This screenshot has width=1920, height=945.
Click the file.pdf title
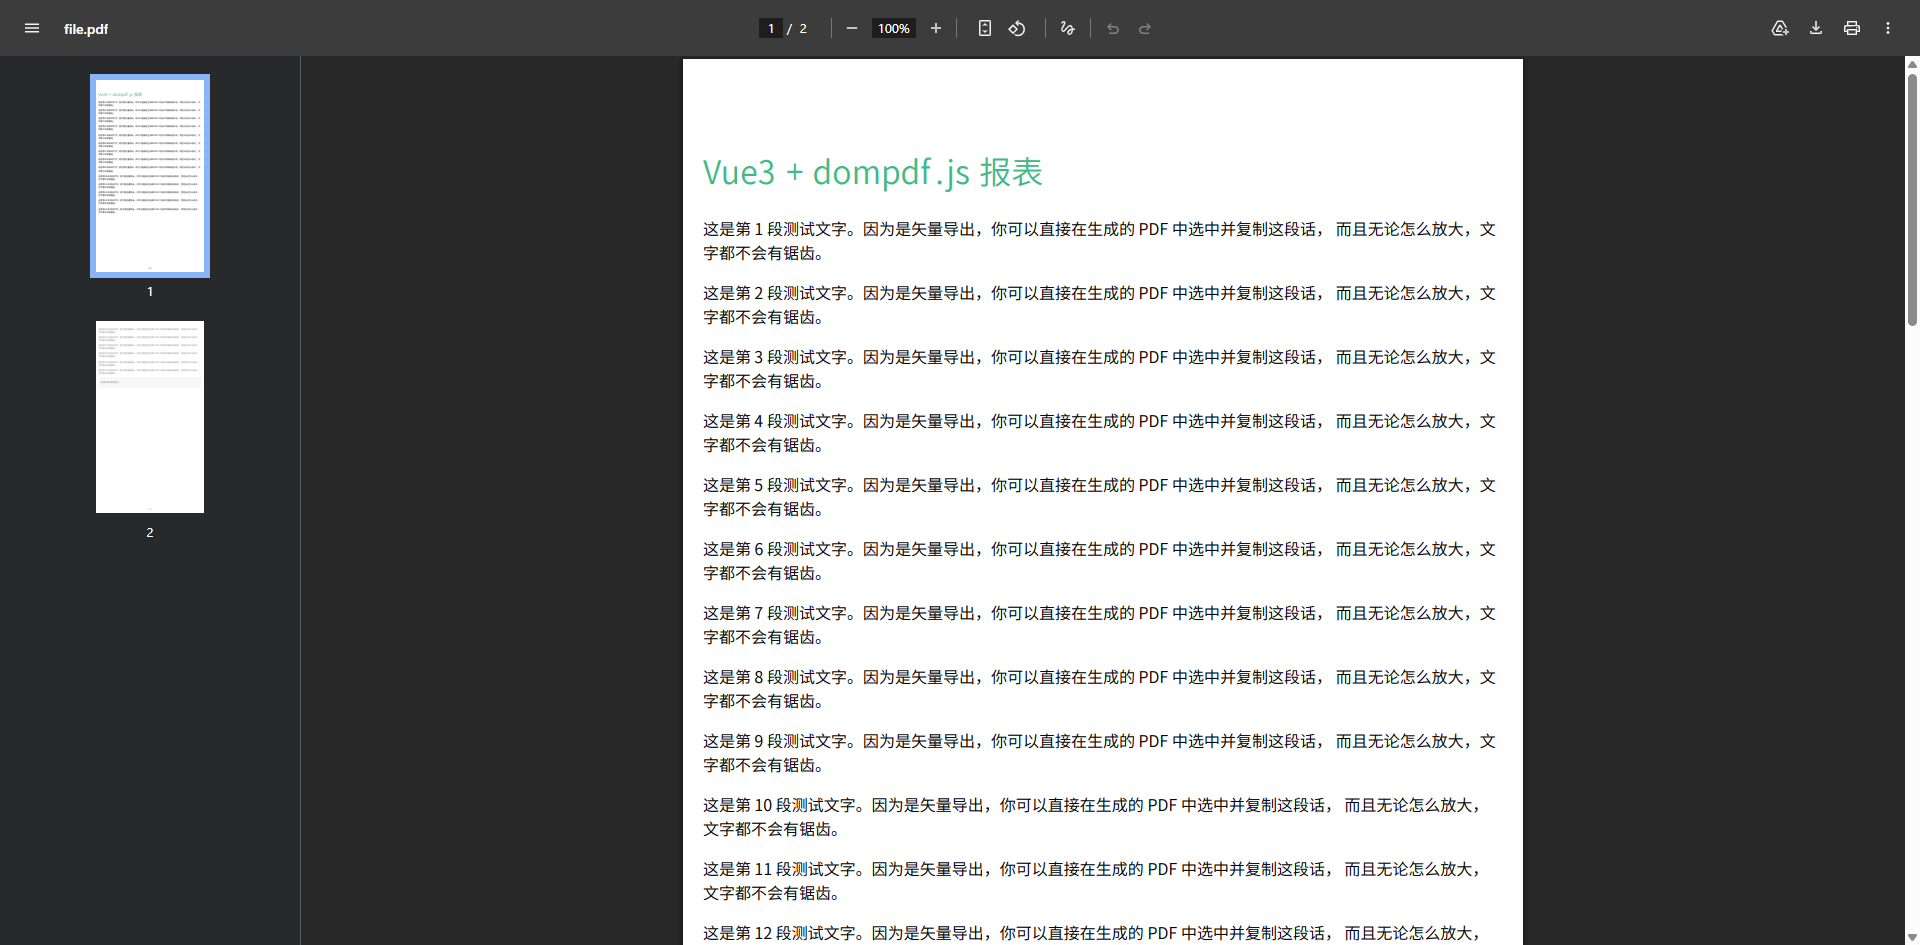click(x=86, y=29)
